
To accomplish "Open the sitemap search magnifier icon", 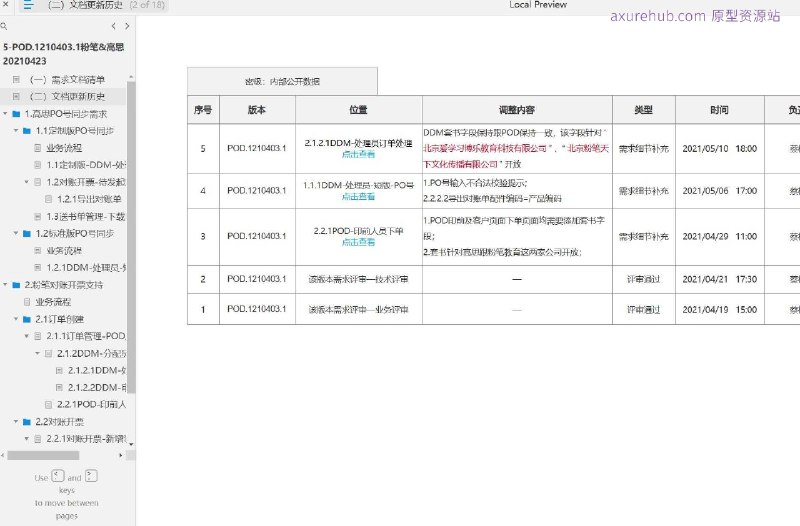I will click(x=4, y=26).
